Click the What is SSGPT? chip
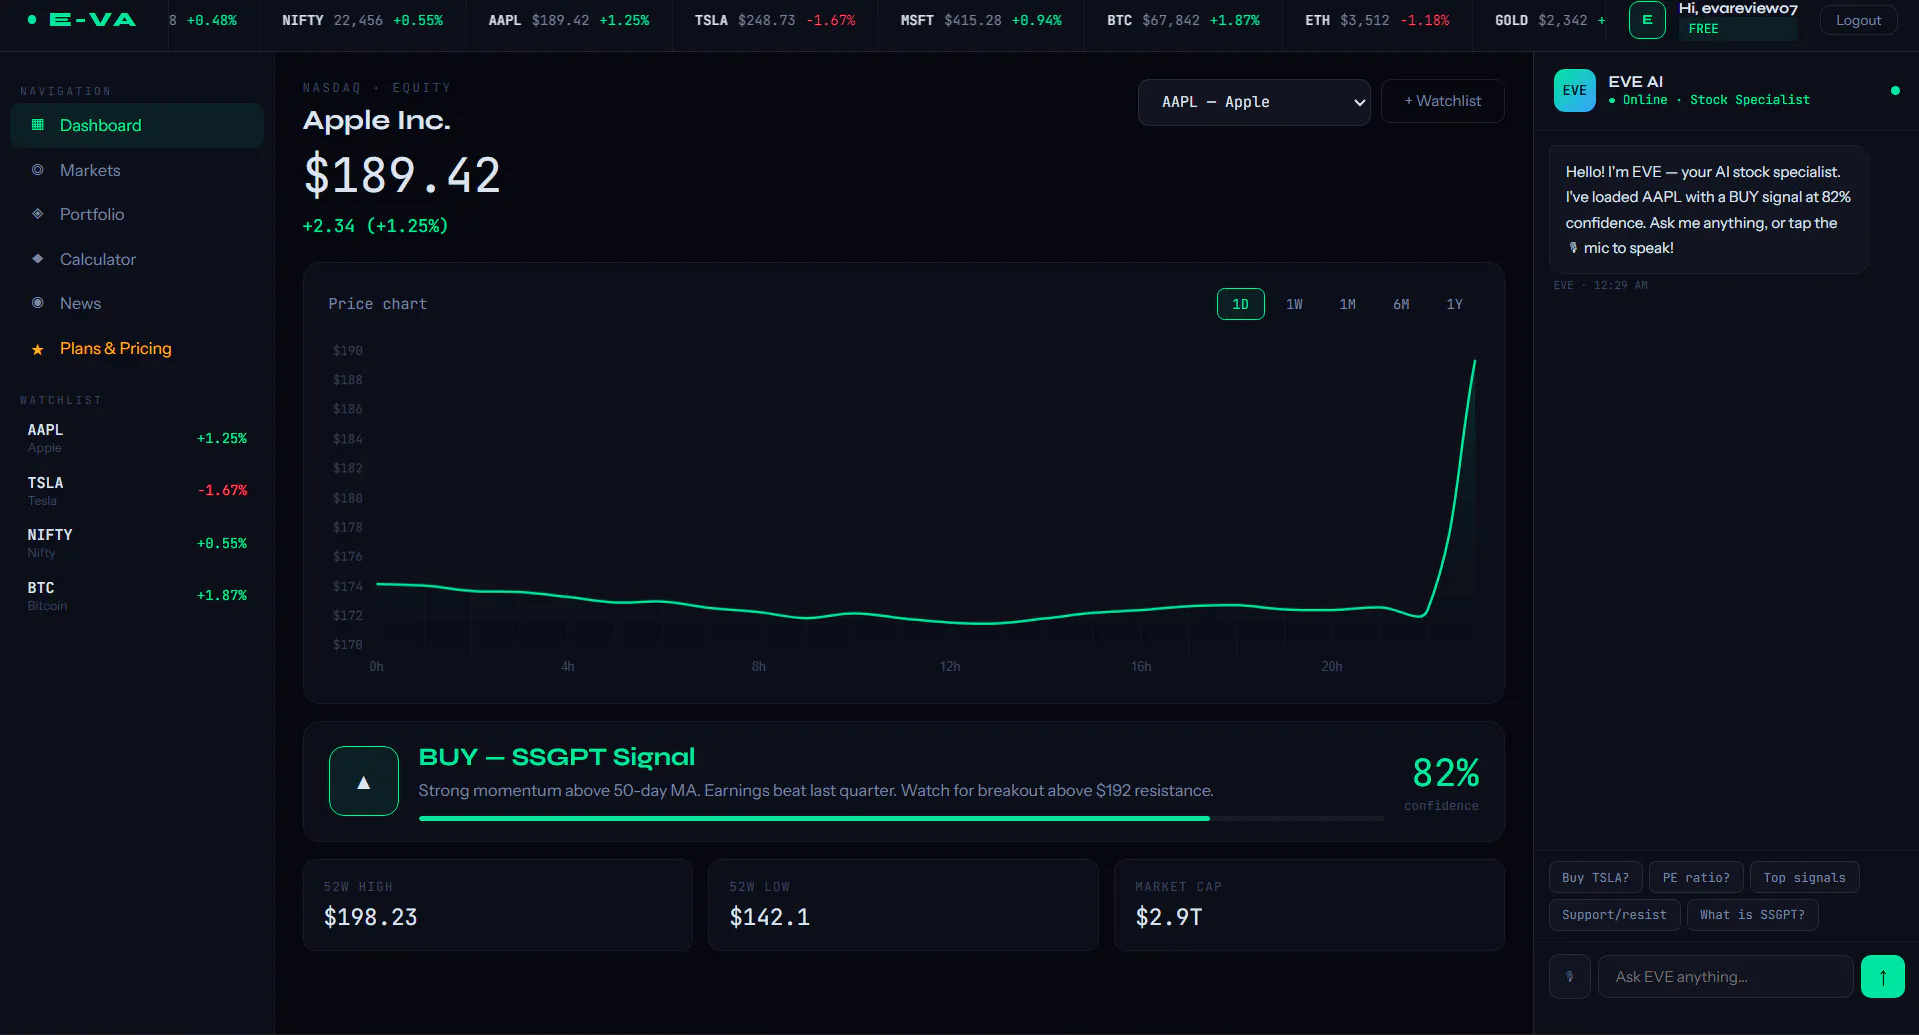 coord(1753,915)
